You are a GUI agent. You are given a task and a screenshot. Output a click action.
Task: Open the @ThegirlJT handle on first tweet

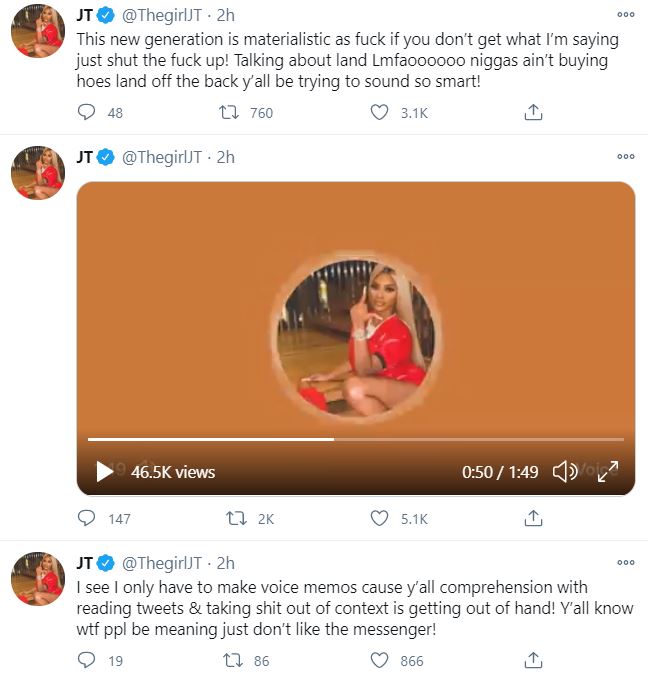(x=162, y=15)
